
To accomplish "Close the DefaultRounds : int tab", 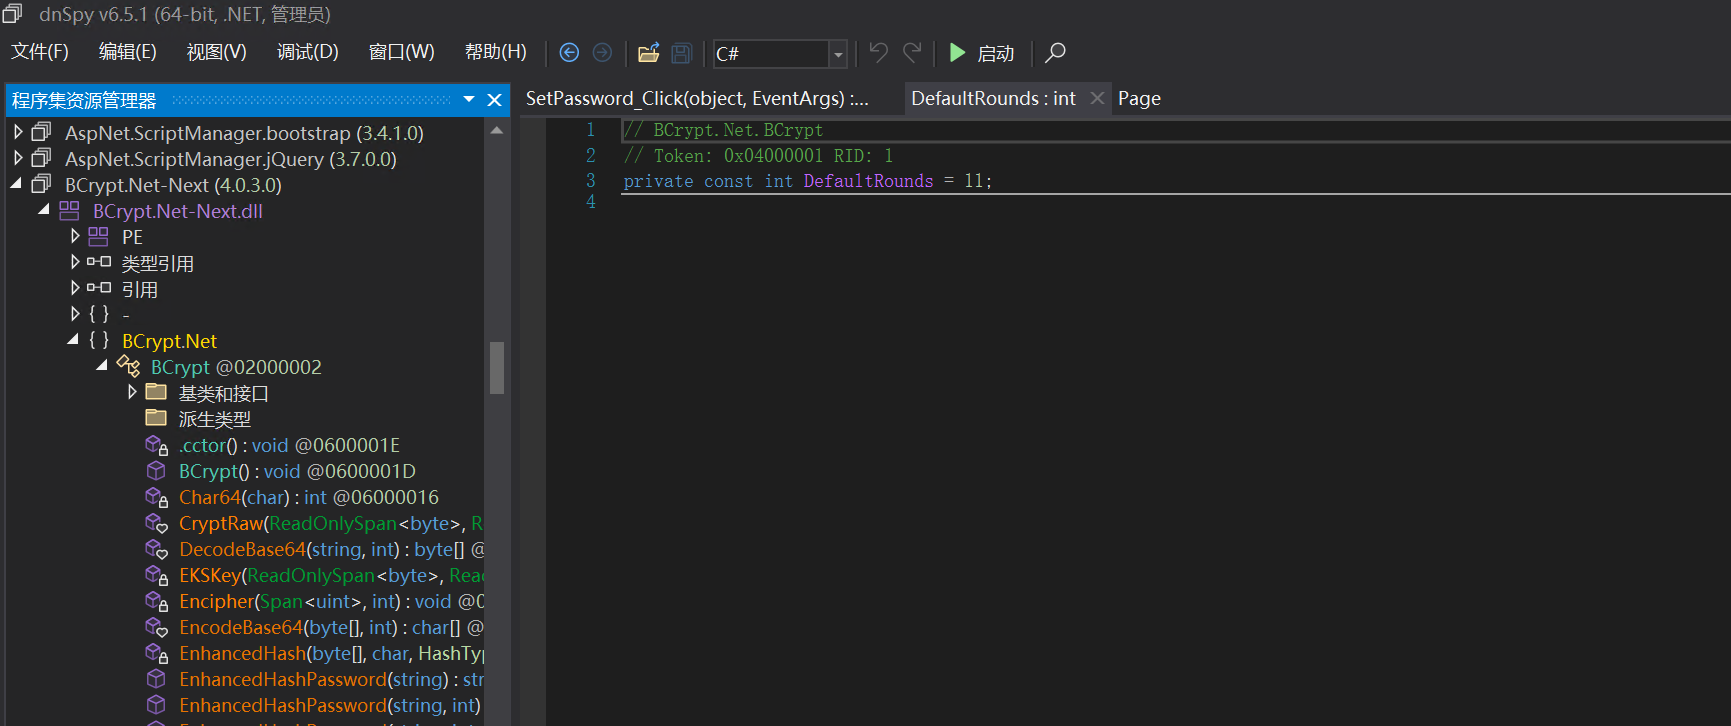I will tap(1097, 98).
